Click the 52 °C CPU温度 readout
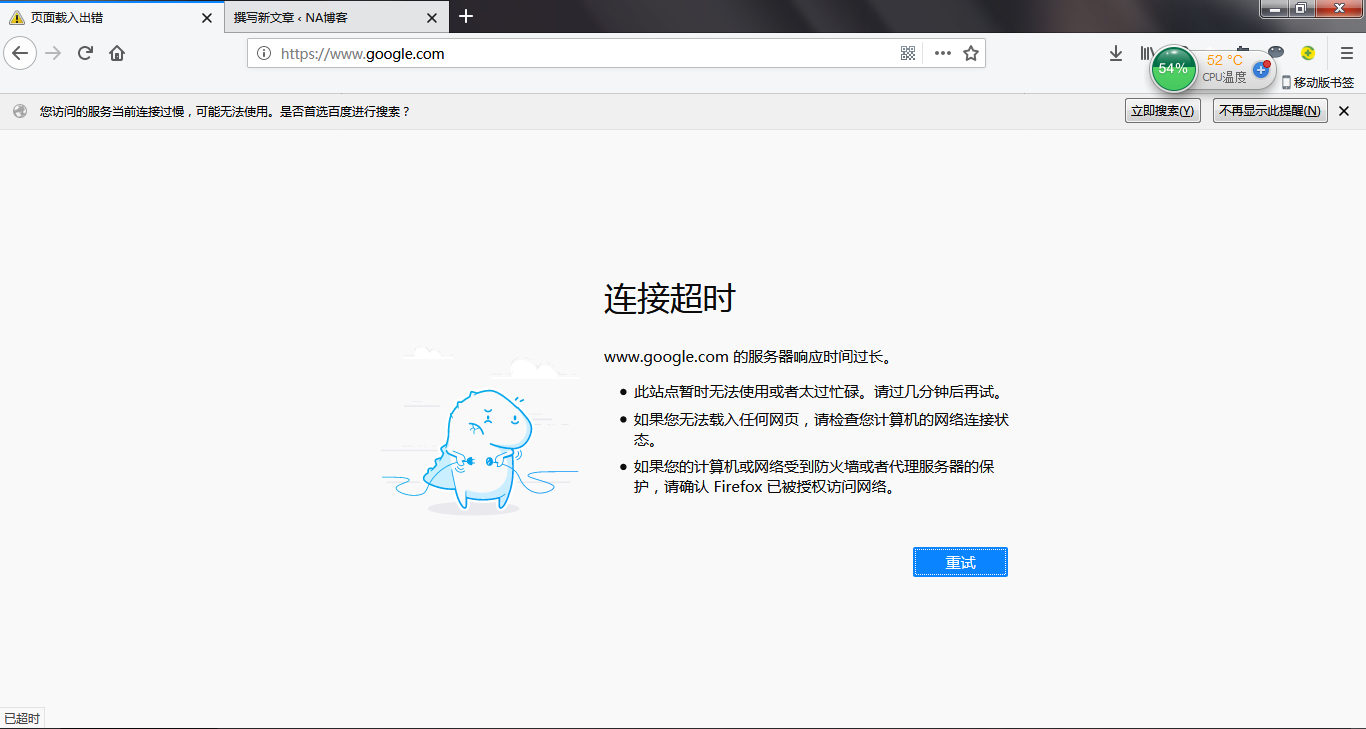 tap(1225, 68)
